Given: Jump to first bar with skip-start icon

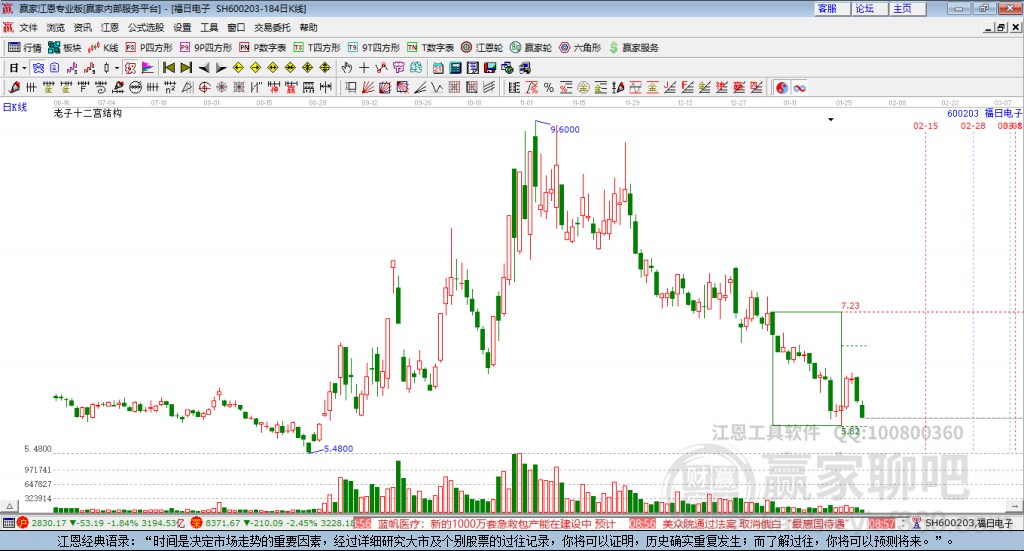Looking at the screenshot, I should point(169,68).
